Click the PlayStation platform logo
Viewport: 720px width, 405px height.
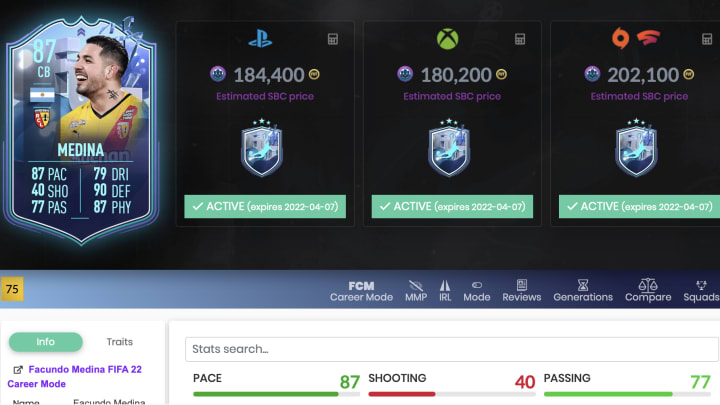click(260, 39)
